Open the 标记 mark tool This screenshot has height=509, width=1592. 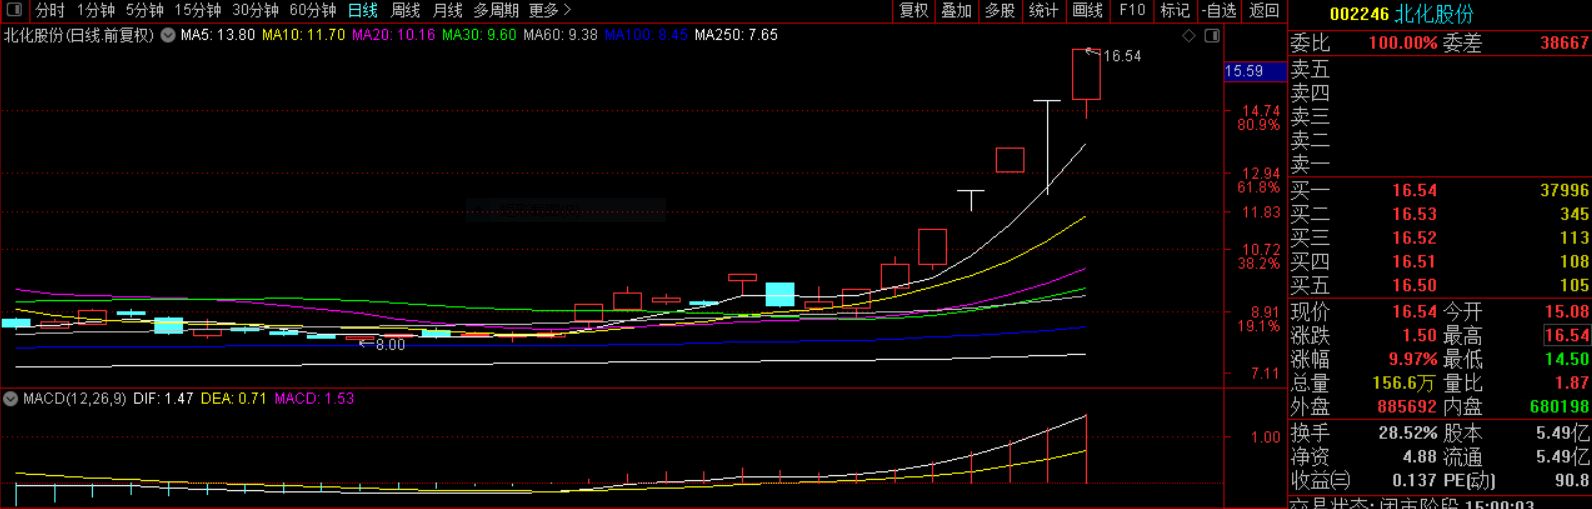[x=1174, y=10]
